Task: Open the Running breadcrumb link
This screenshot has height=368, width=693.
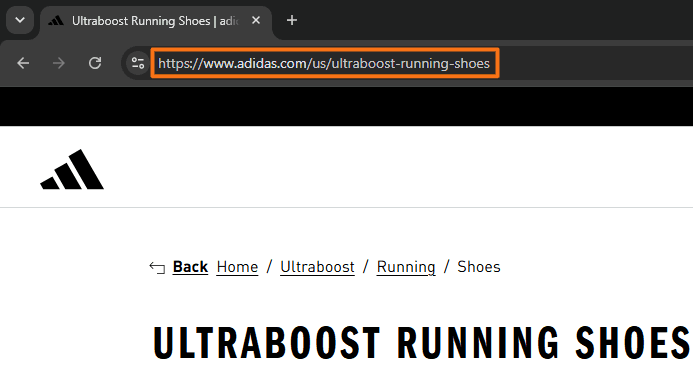Action: pyautogui.click(x=406, y=267)
